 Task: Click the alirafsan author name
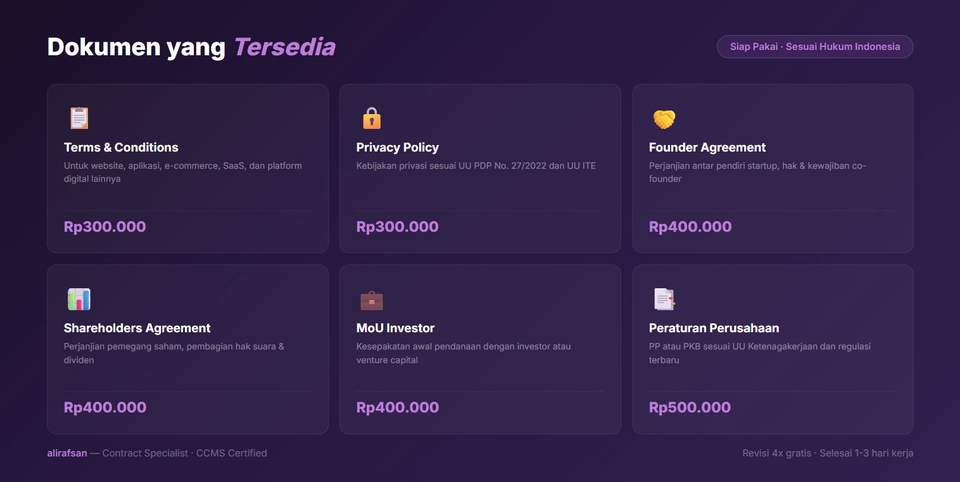tap(66, 453)
